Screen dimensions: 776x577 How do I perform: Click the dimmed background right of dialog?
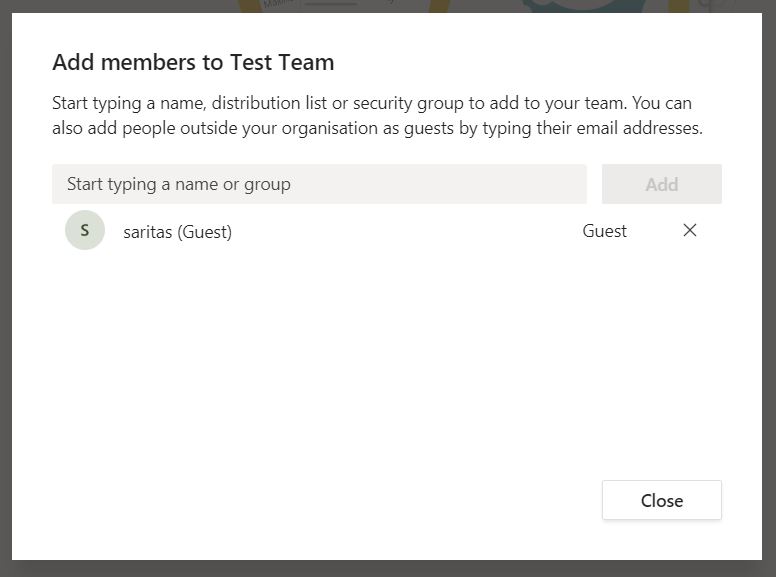(769, 300)
